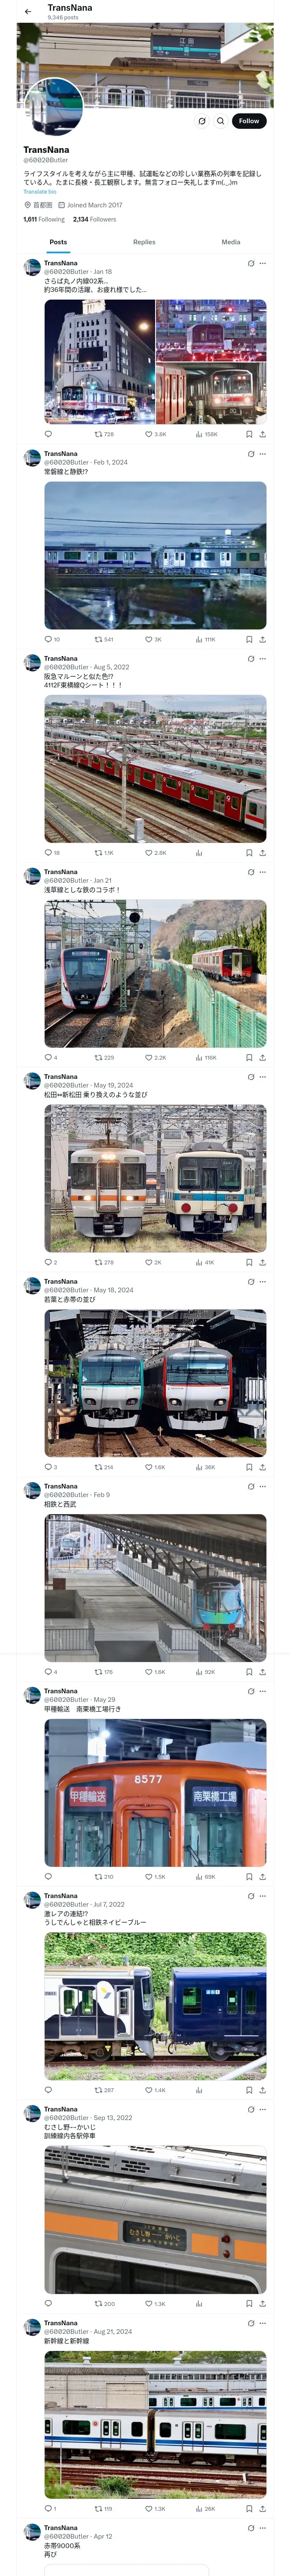This screenshot has height=2576, width=290.
Task: Follow the TransNana account
Action: (x=249, y=121)
